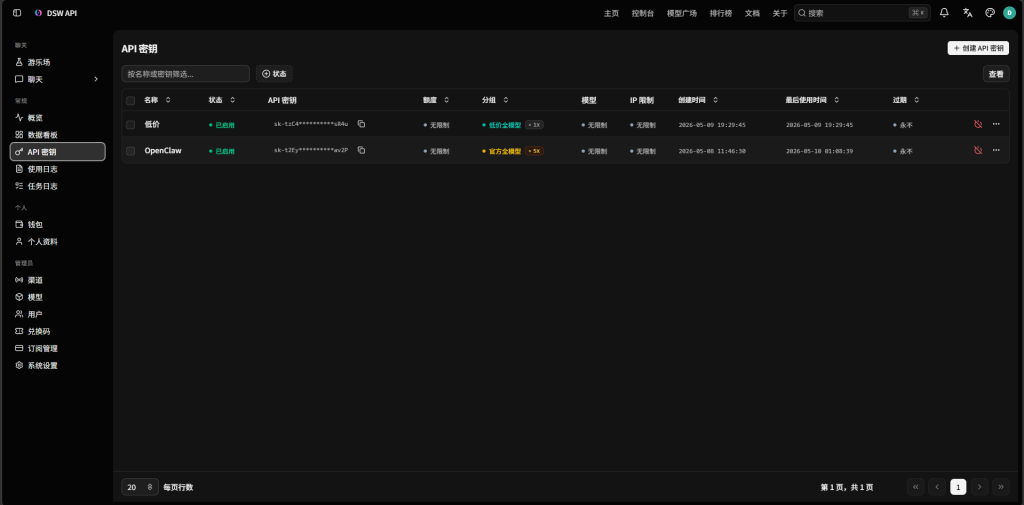Click the 低价 key name
This screenshot has width=1024, height=505.
click(x=152, y=124)
